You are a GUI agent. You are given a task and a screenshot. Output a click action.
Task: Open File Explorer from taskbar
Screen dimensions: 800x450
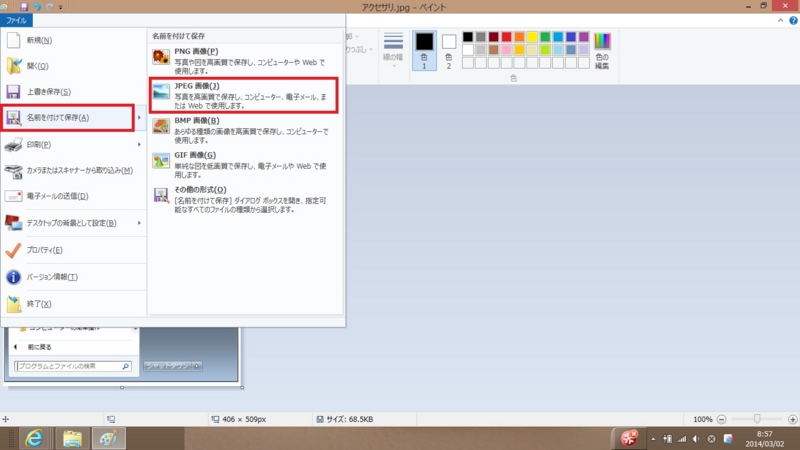point(72,438)
